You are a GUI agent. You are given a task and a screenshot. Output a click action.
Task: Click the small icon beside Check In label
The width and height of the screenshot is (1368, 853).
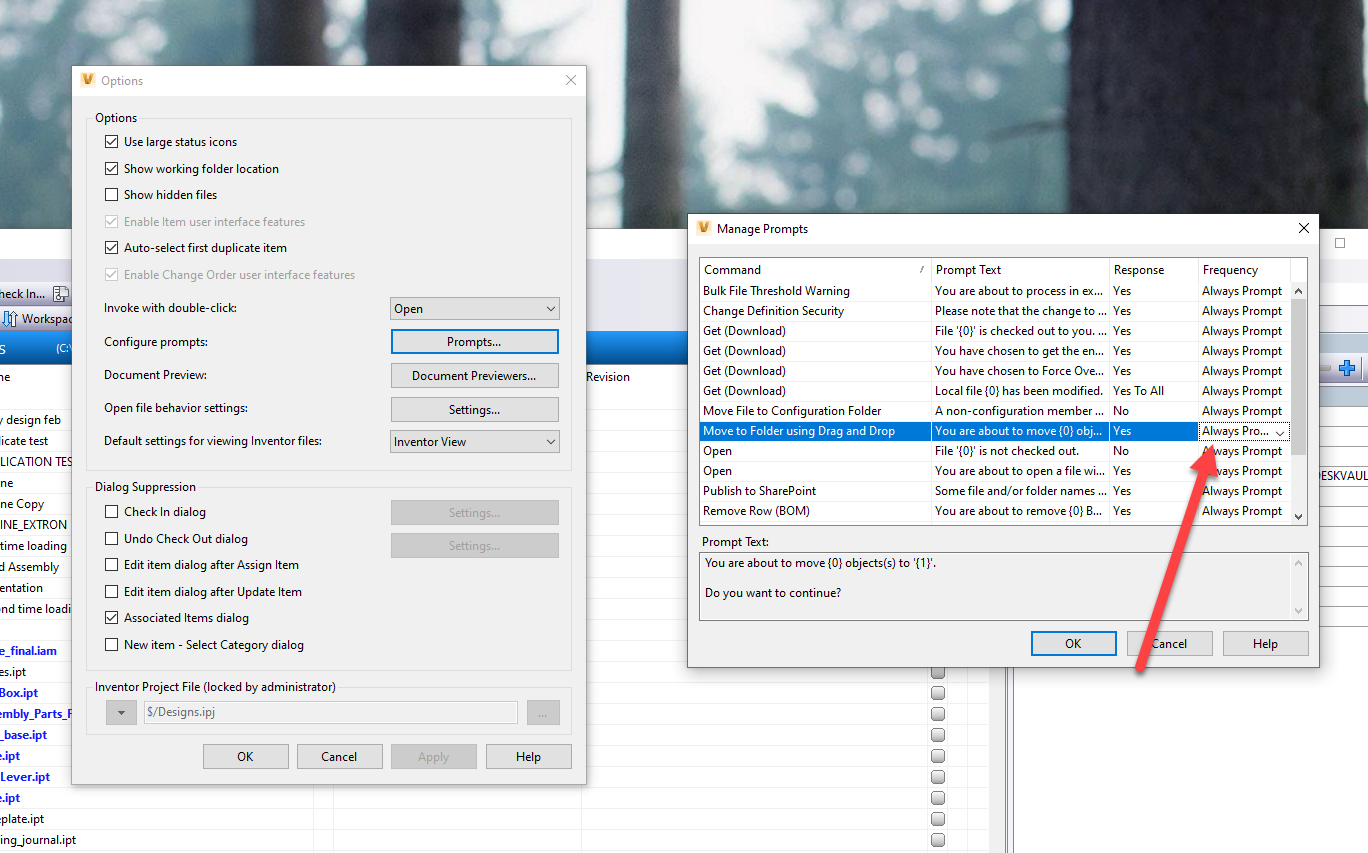coord(62,293)
